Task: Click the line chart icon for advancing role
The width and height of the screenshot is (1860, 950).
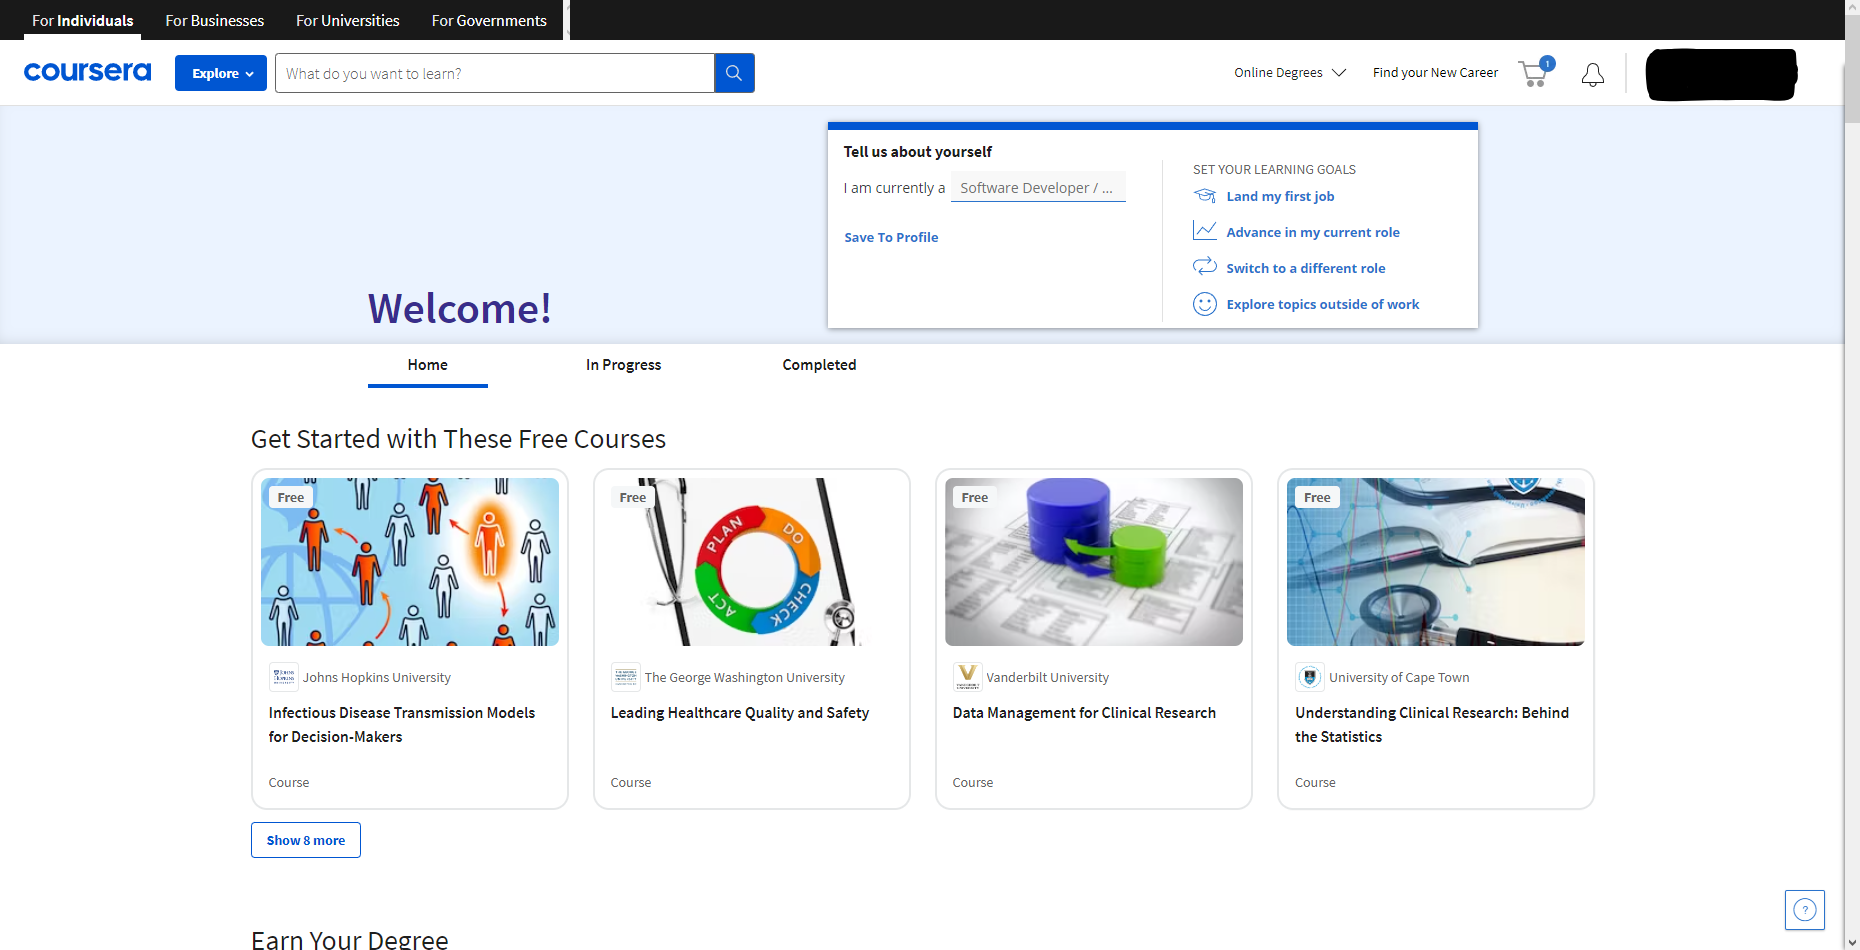Action: (x=1205, y=231)
